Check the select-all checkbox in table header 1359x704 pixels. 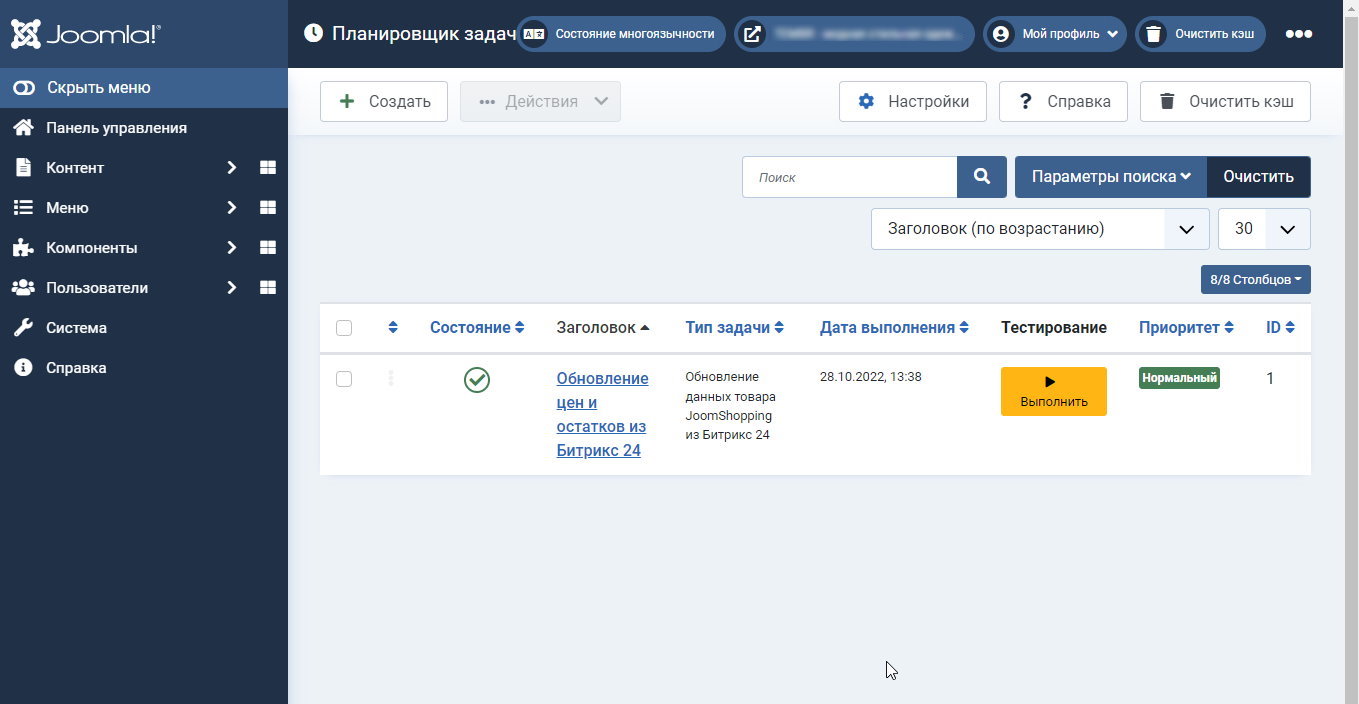pos(344,327)
